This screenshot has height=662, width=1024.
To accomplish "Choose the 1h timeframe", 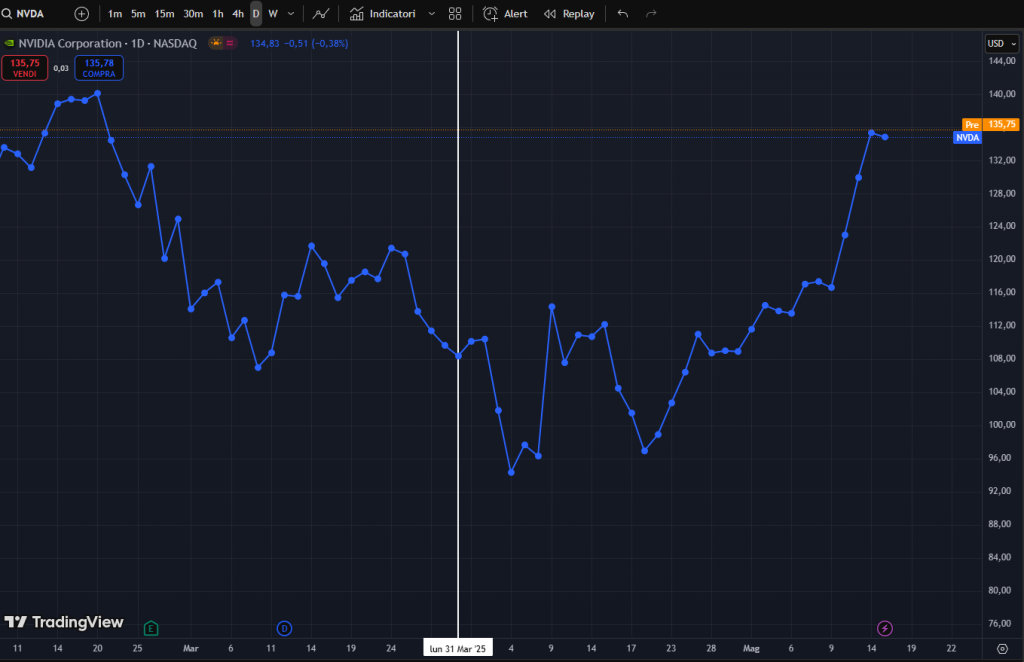I will [217, 14].
